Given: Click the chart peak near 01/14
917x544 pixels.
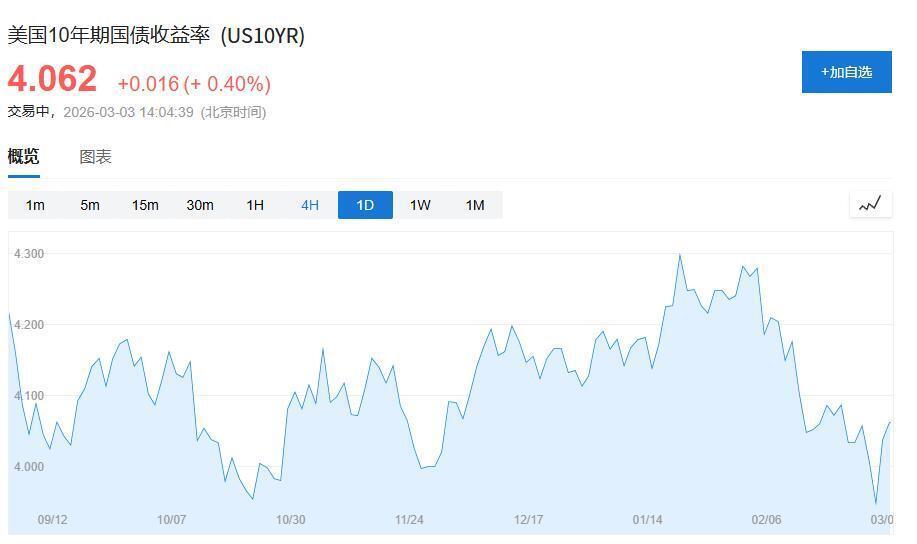Looking at the screenshot, I should click(680, 255).
